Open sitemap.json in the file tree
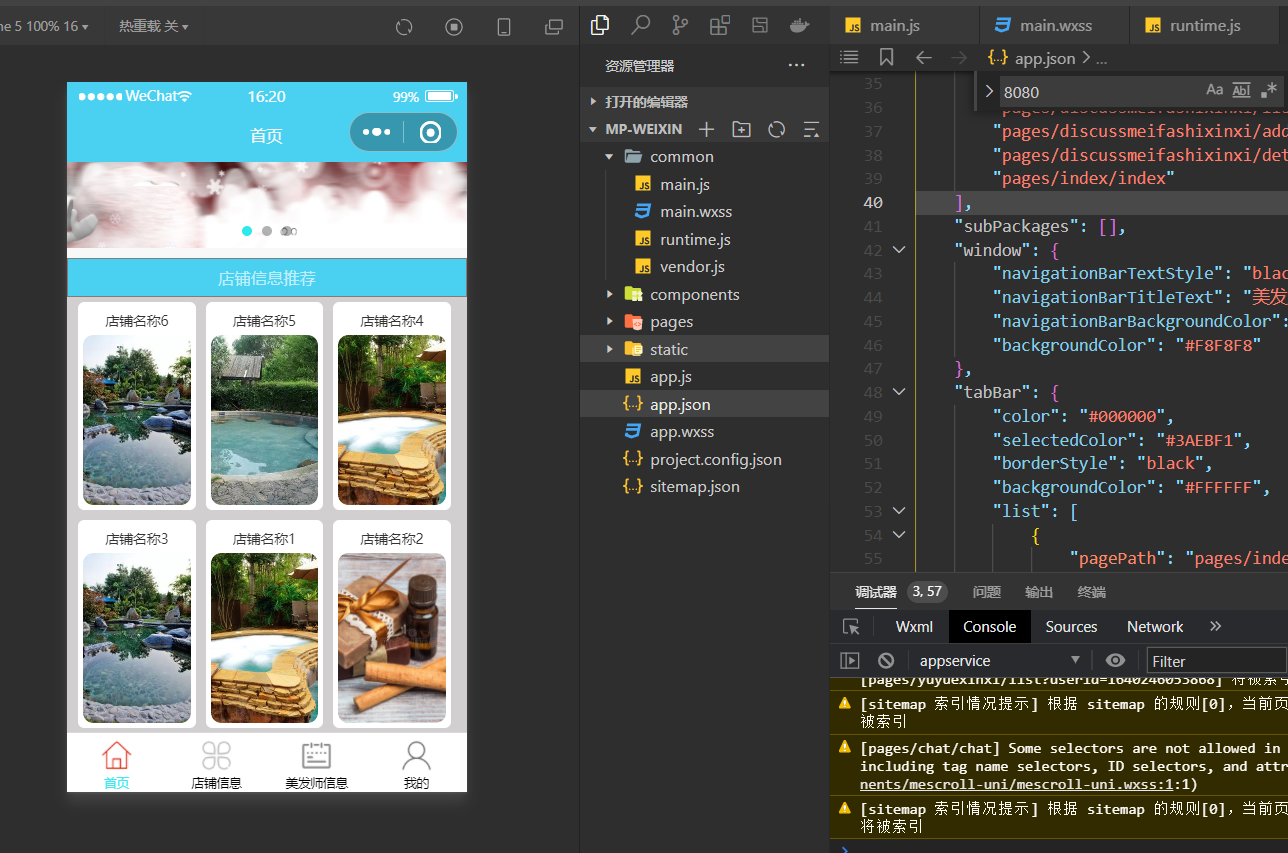This screenshot has height=853, width=1288. [695, 487]
